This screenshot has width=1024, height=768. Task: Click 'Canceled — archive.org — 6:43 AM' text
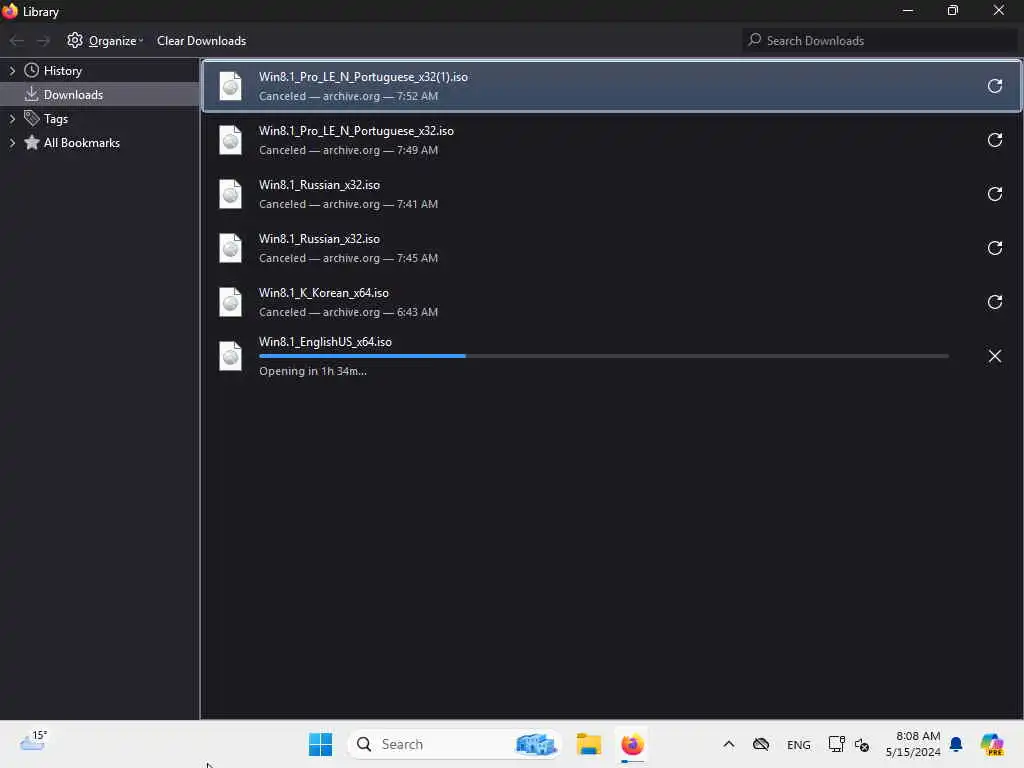(x=348, y=312)
